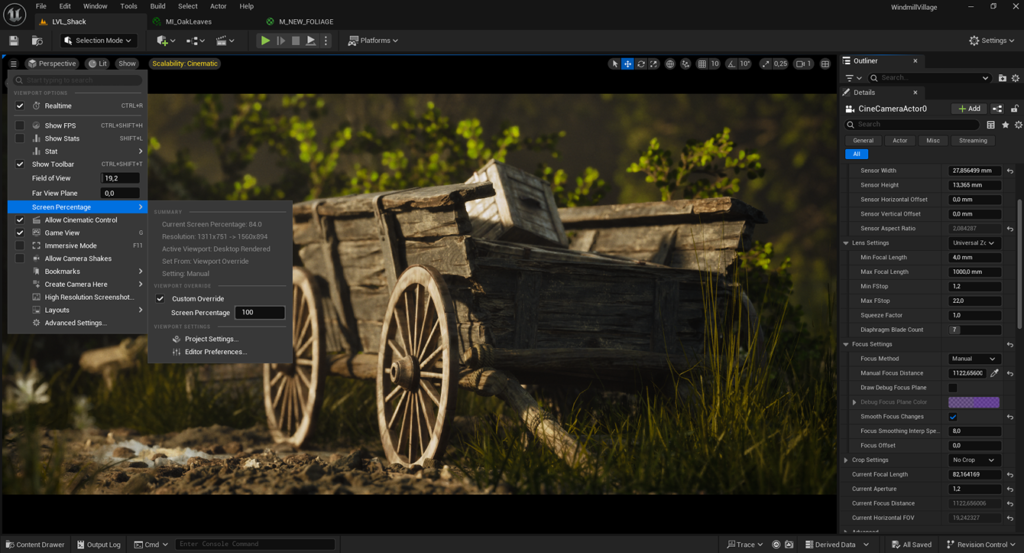Open the play options three-dot menu
The width and height of the screenshot is (1024, 553).
tap(326, 40)
